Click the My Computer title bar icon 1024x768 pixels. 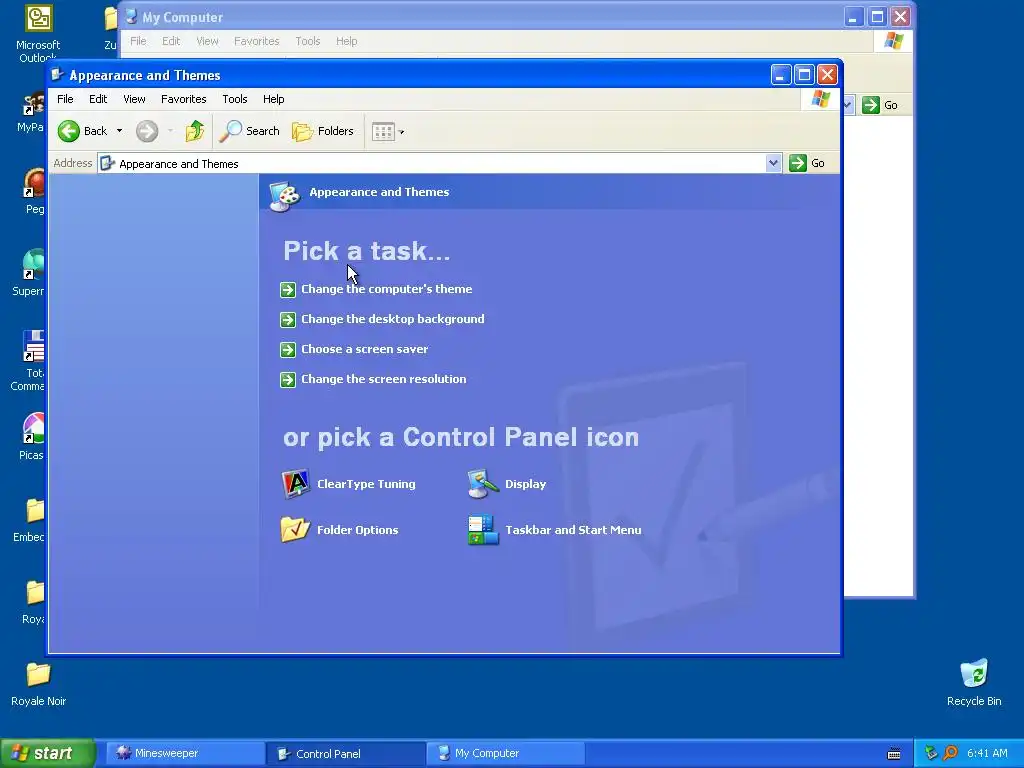tap(131, 16)
